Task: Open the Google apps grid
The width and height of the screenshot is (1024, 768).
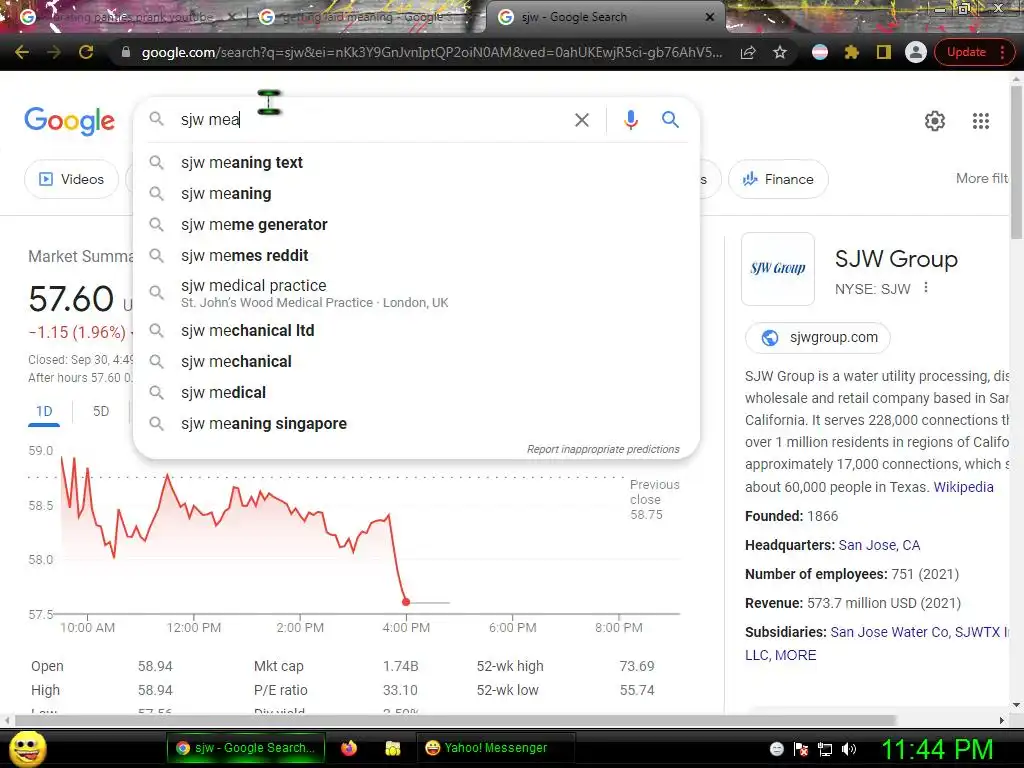Action: pos(981,121)
